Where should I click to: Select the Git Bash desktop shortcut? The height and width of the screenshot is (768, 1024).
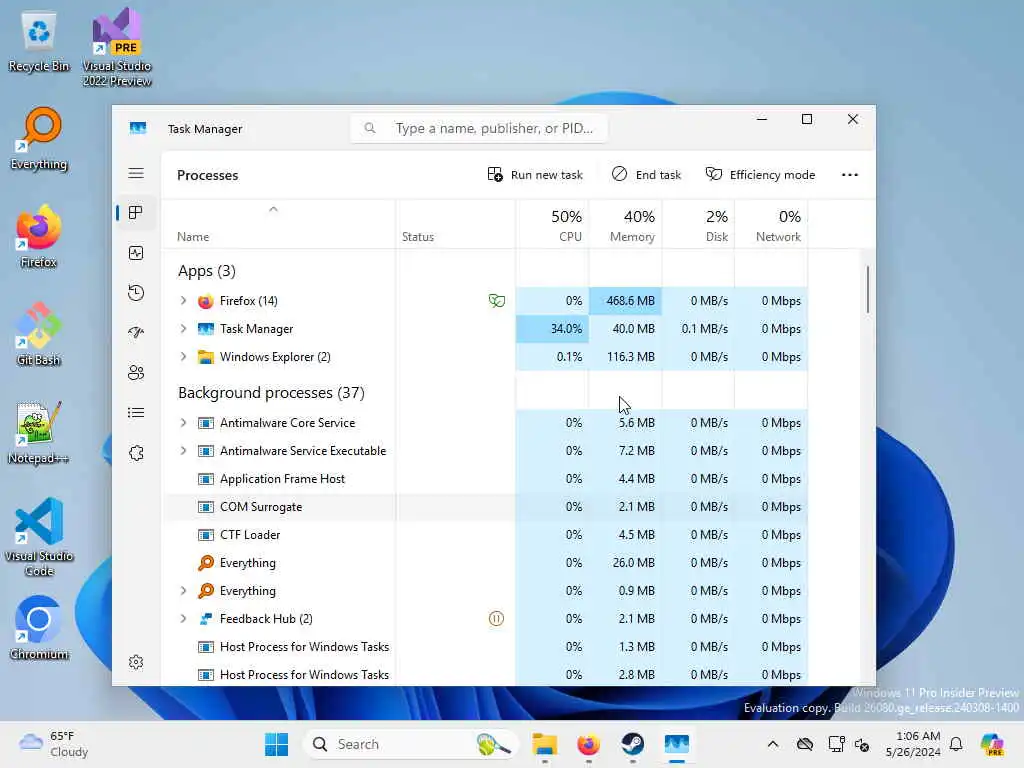click(39, 334)
